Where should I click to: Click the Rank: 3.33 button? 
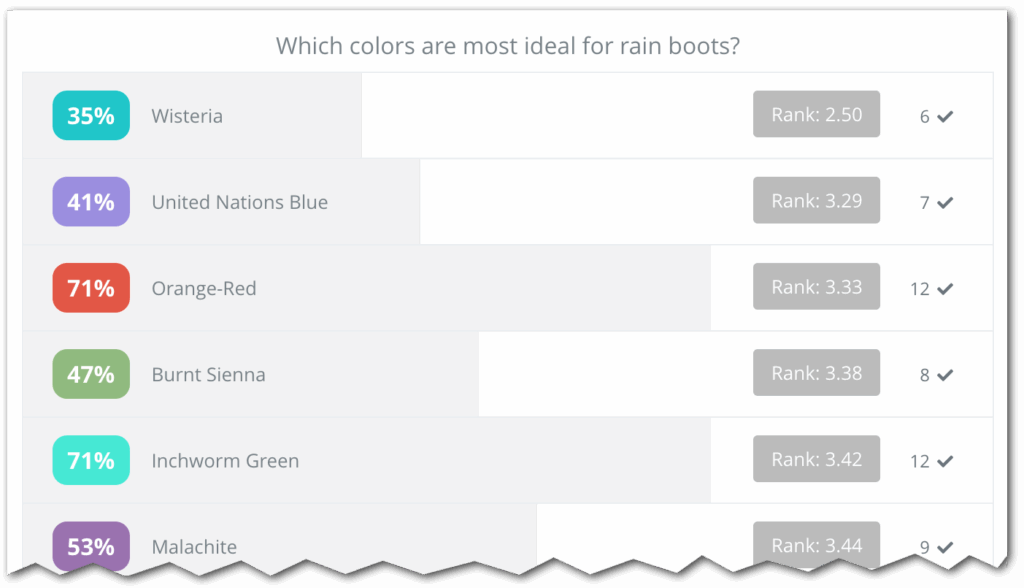click(816, 287)
